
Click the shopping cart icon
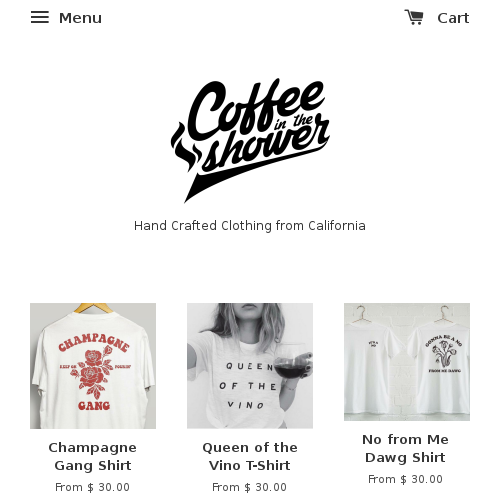[x=414, y=17]
